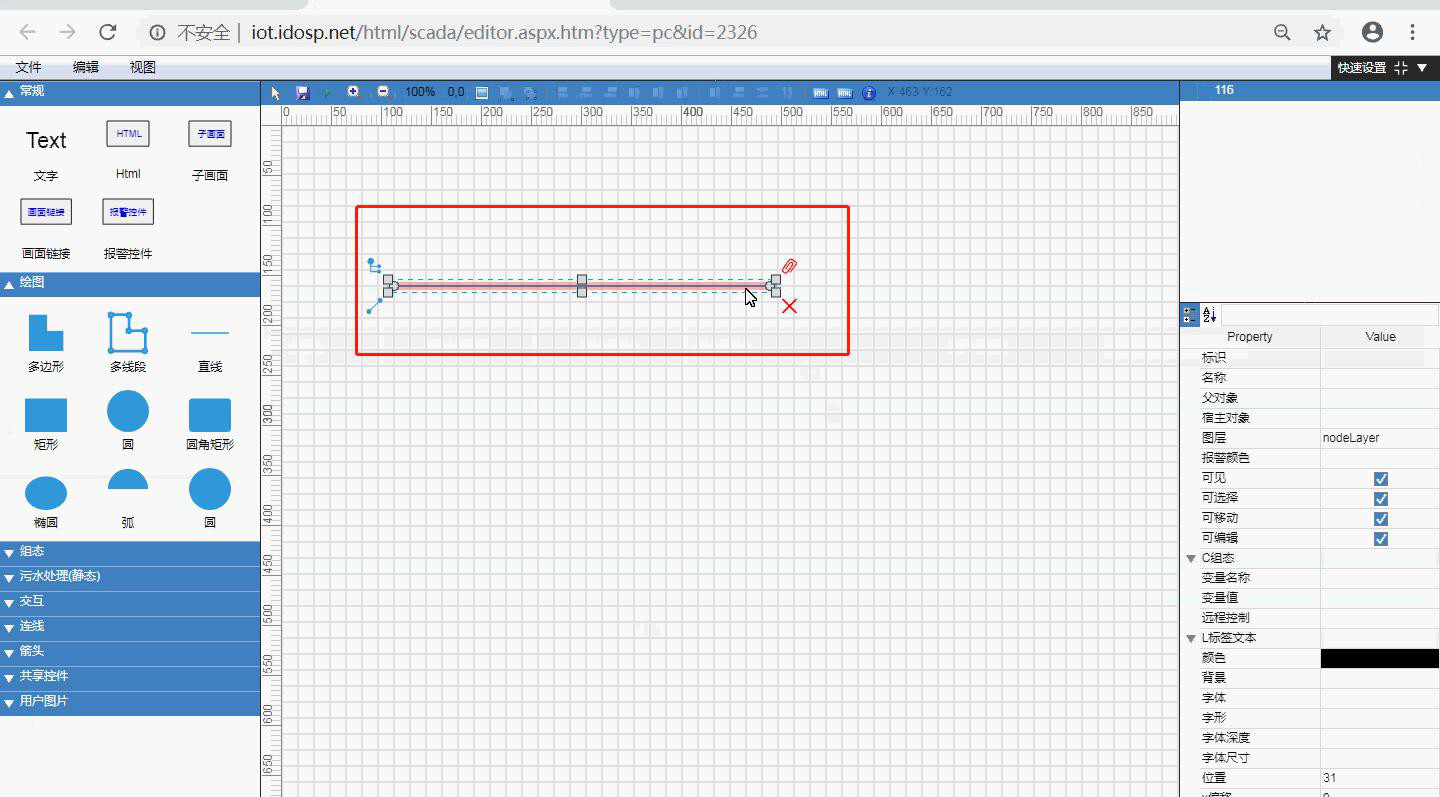1440x797 pixels.
Task: Toggle the 可选择 selectable checkbox
Action: [x=1380, y=499]
